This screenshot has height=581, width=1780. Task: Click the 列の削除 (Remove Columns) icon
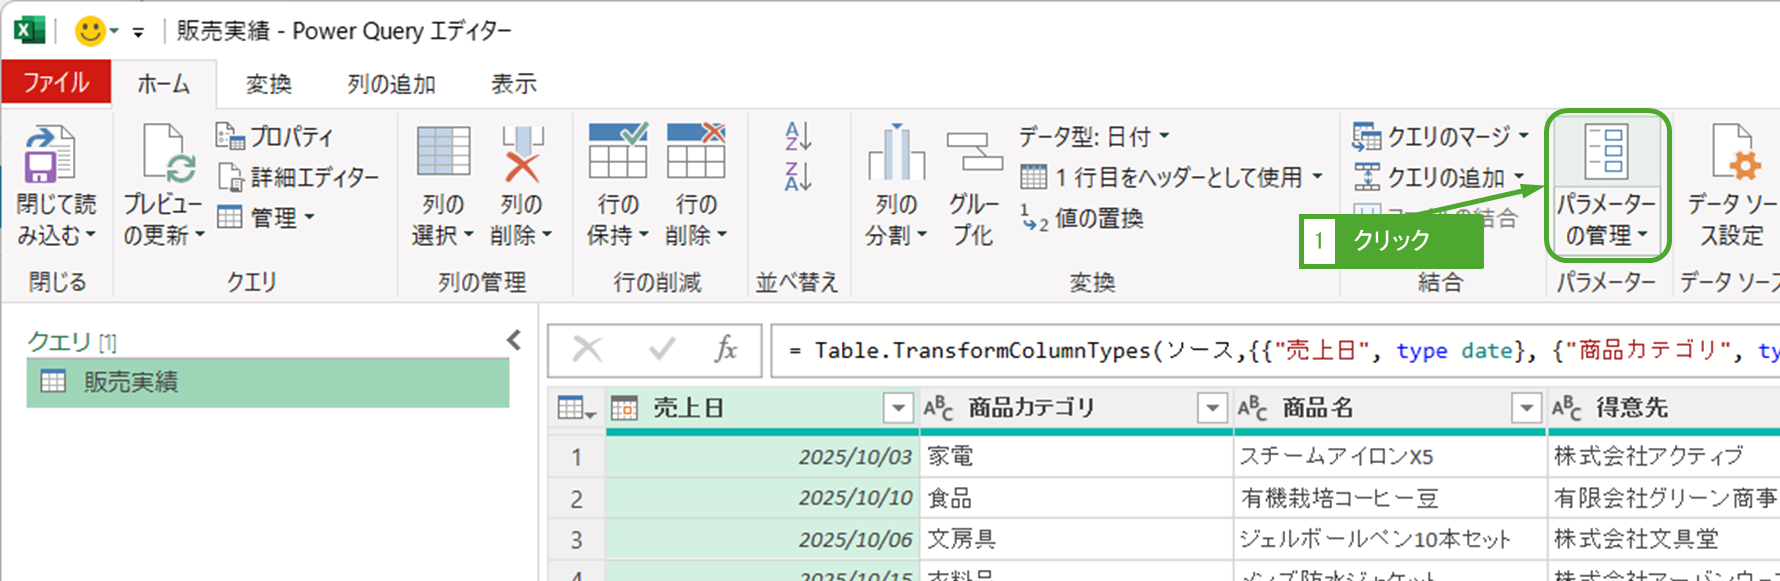tap(521, 153)
